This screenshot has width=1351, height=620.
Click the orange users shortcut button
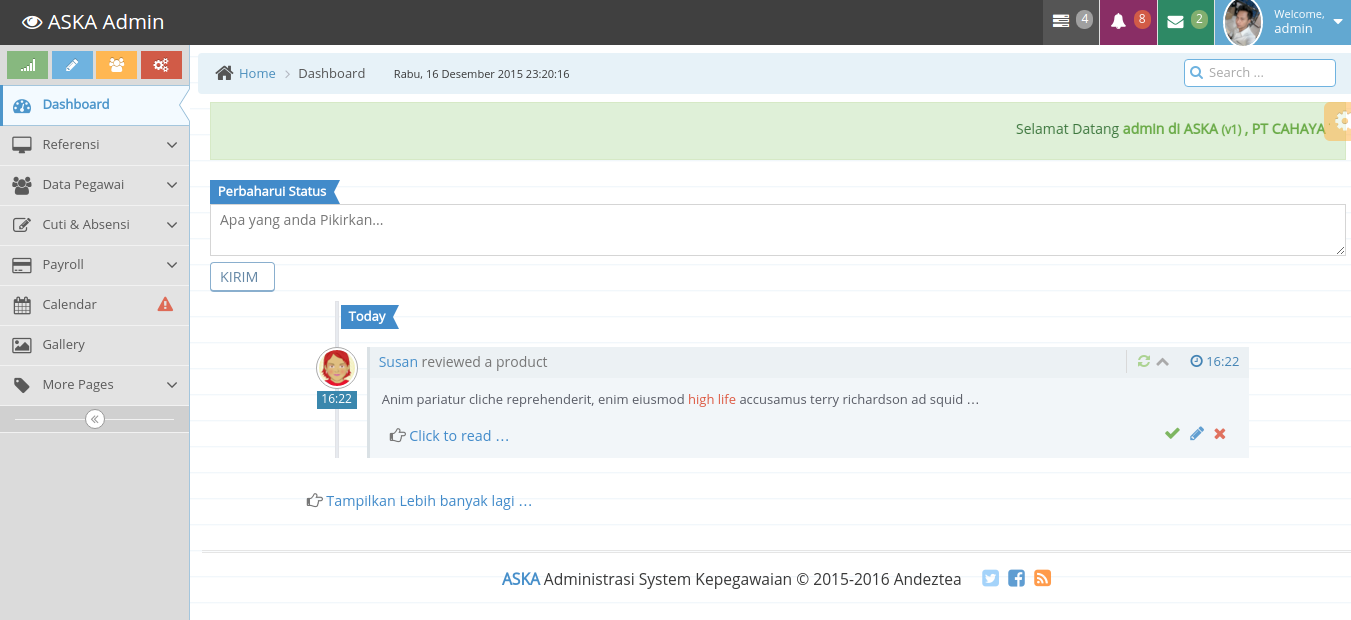point(116,65)
